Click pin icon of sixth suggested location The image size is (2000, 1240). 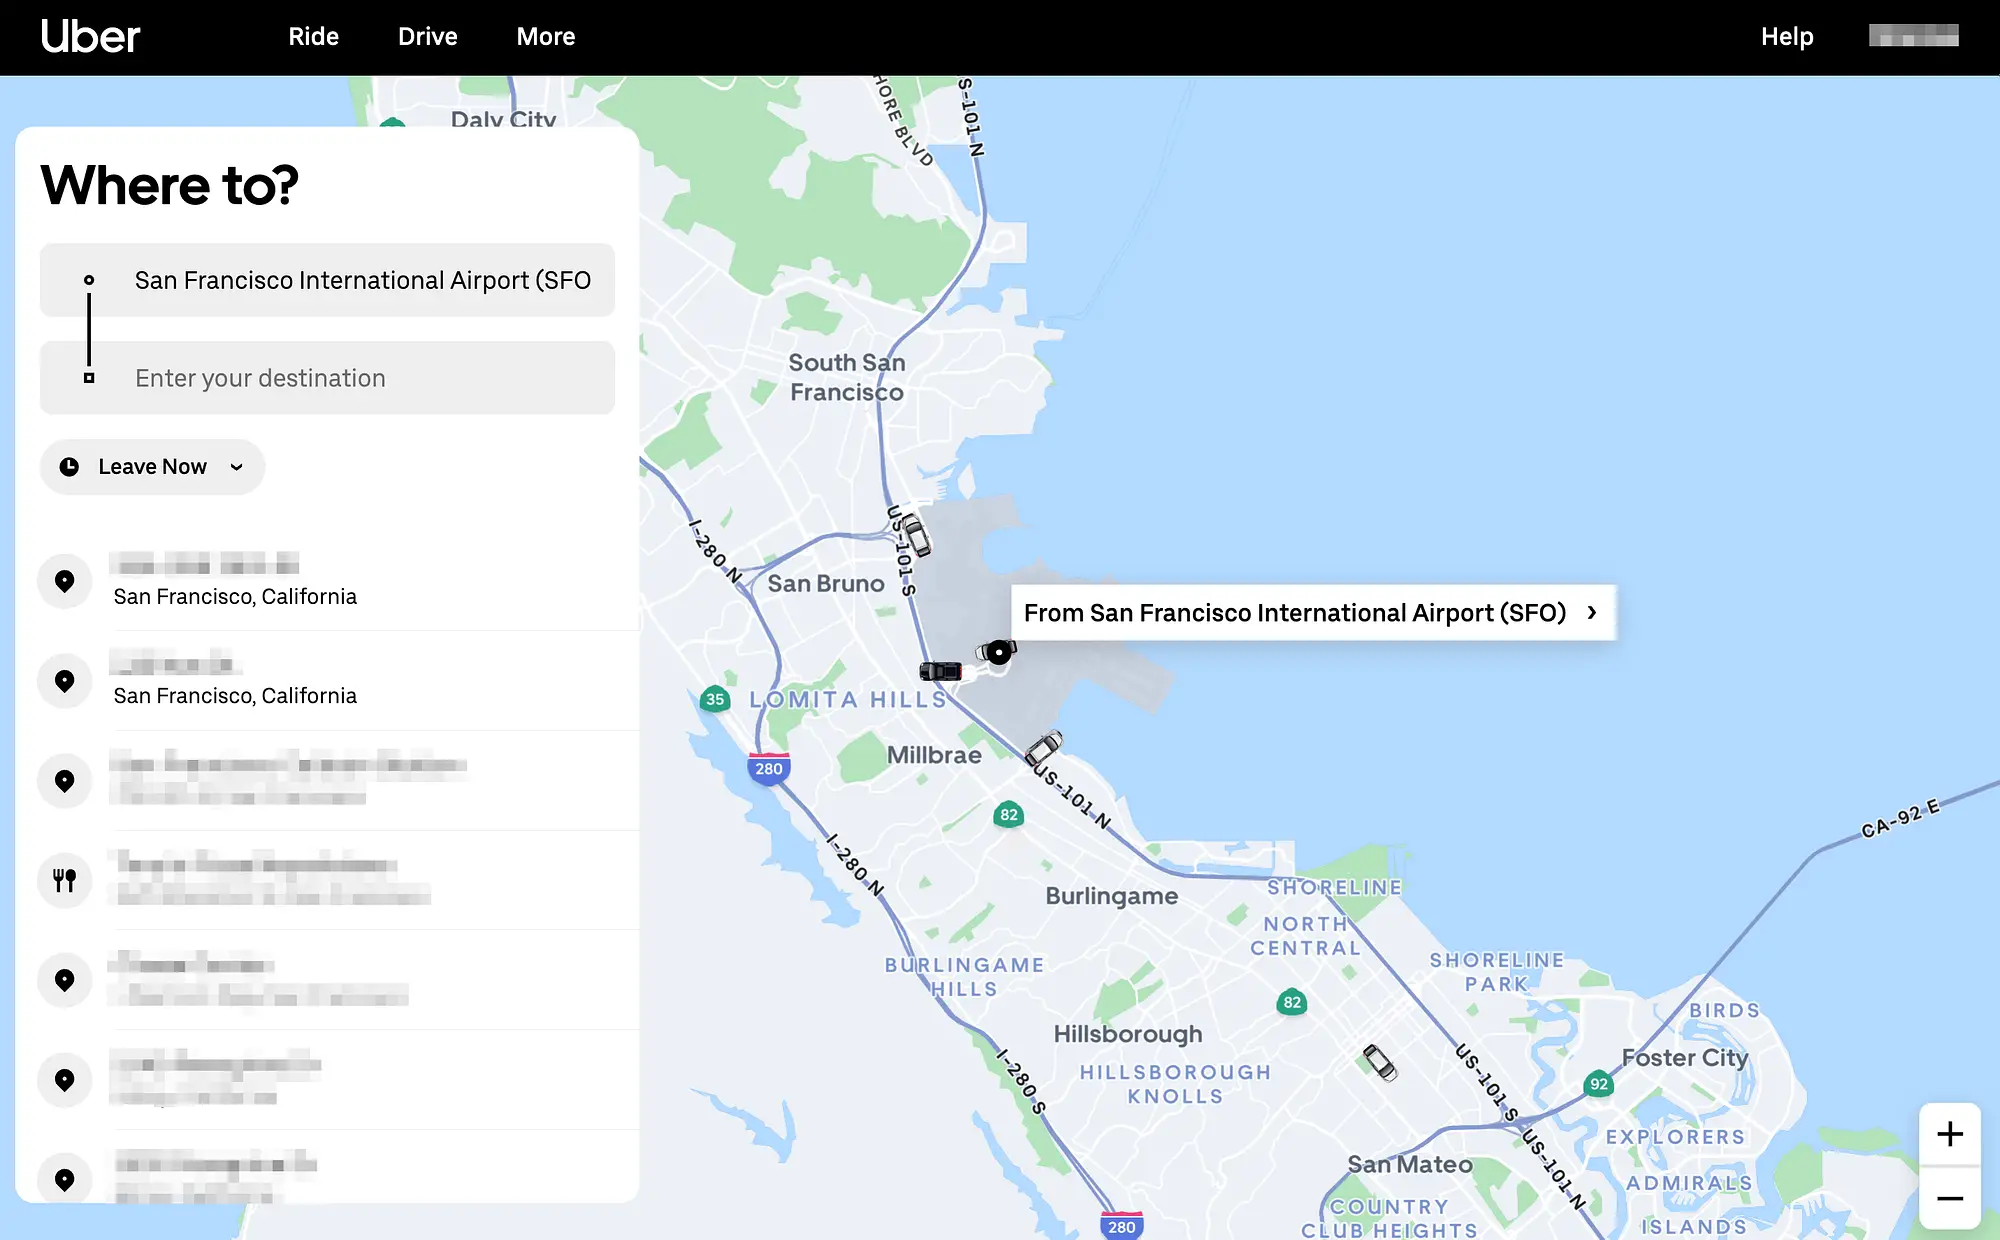[65, 1080]
